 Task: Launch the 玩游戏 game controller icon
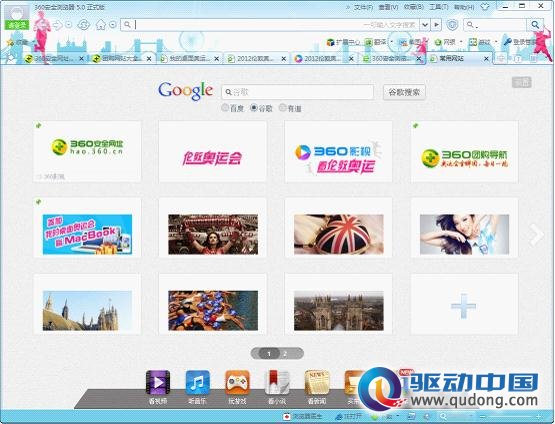(237, 382)
